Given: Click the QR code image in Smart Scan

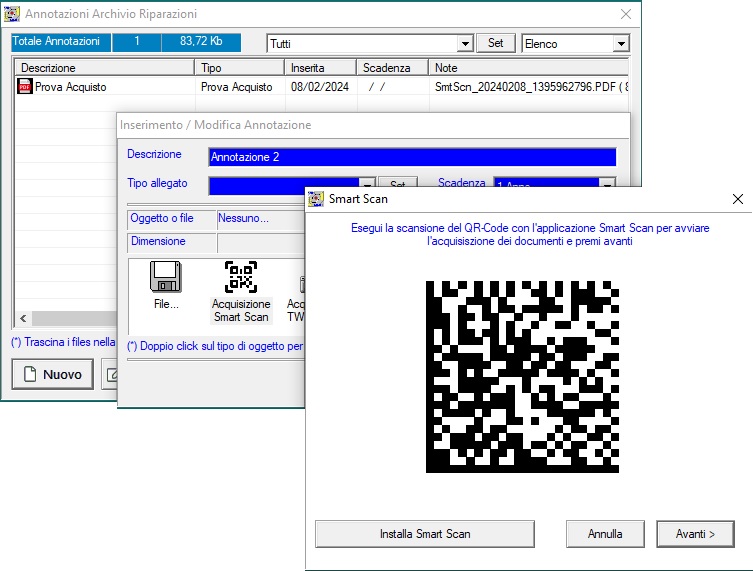Looking at the screenshot, I should pyautogui.click(x=522, y=377).
